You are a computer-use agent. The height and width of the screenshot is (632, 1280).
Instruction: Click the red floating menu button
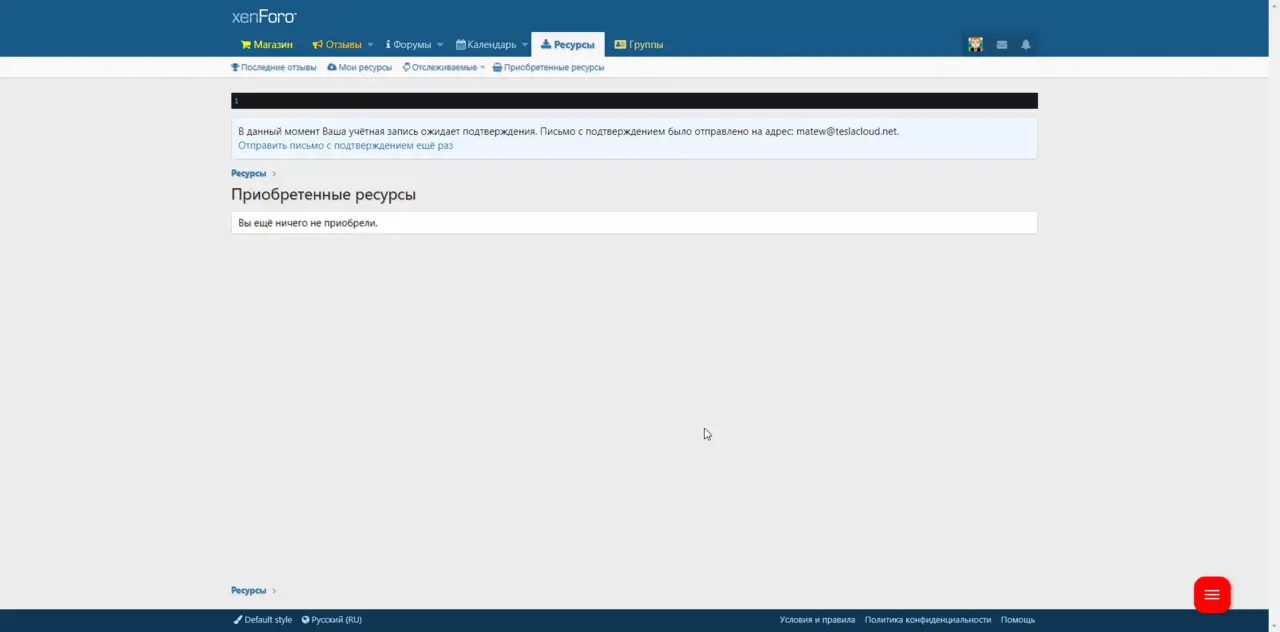coord(1211,595)
